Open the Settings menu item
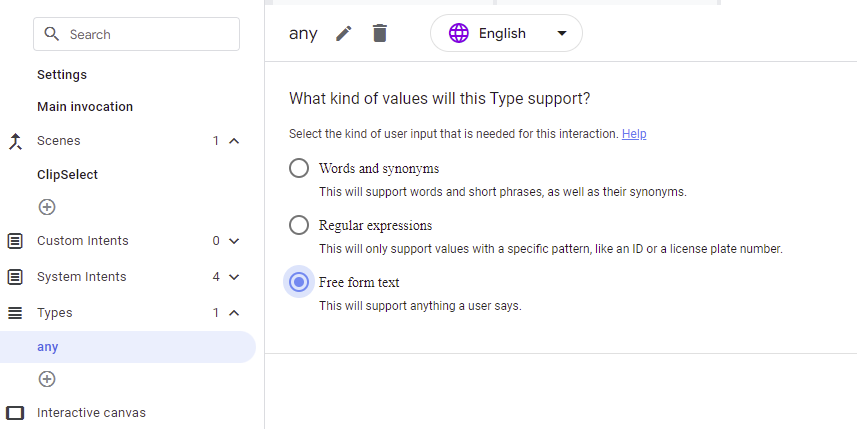 62,75
